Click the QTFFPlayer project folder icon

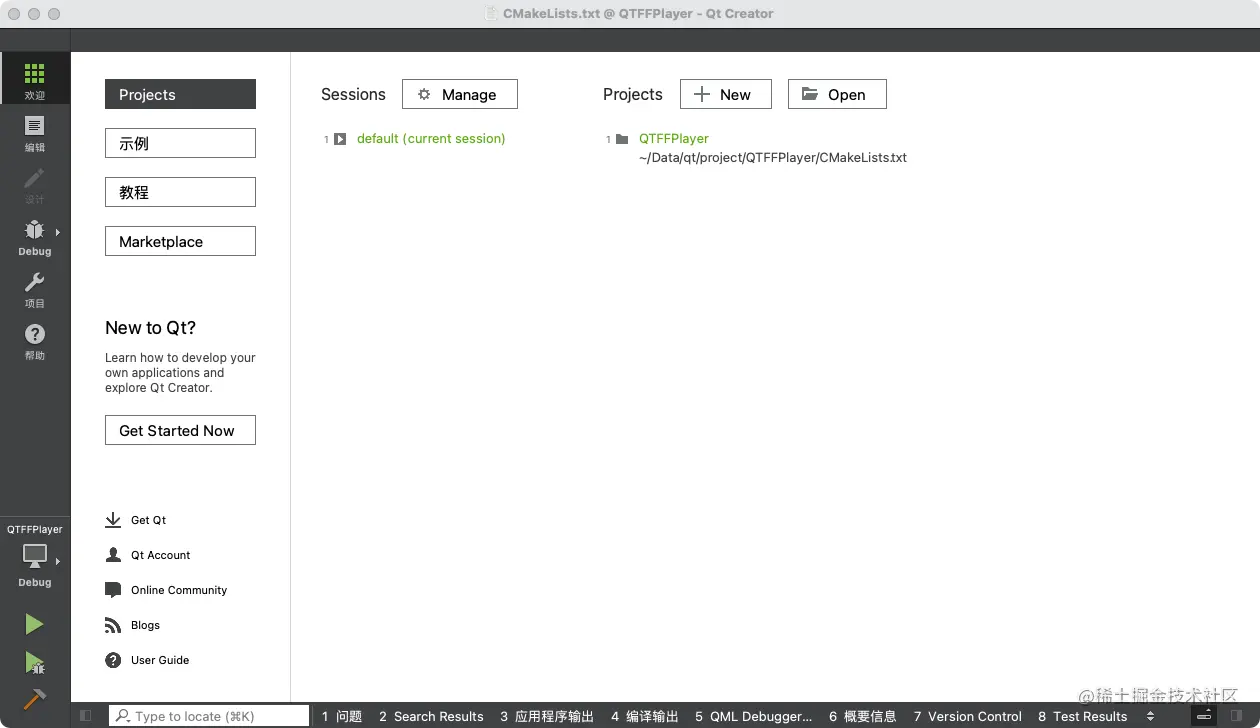point(622,139)
